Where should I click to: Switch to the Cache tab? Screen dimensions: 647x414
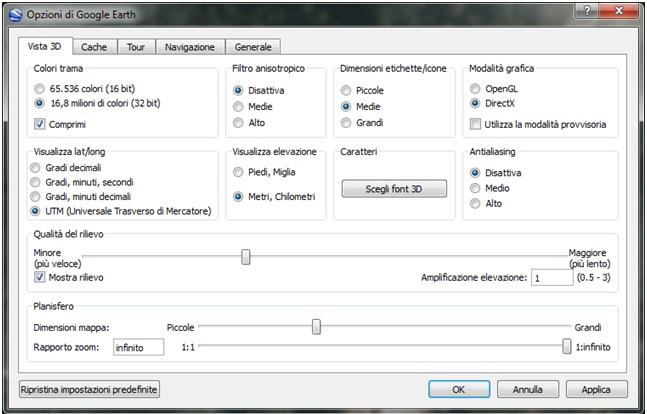94,47
